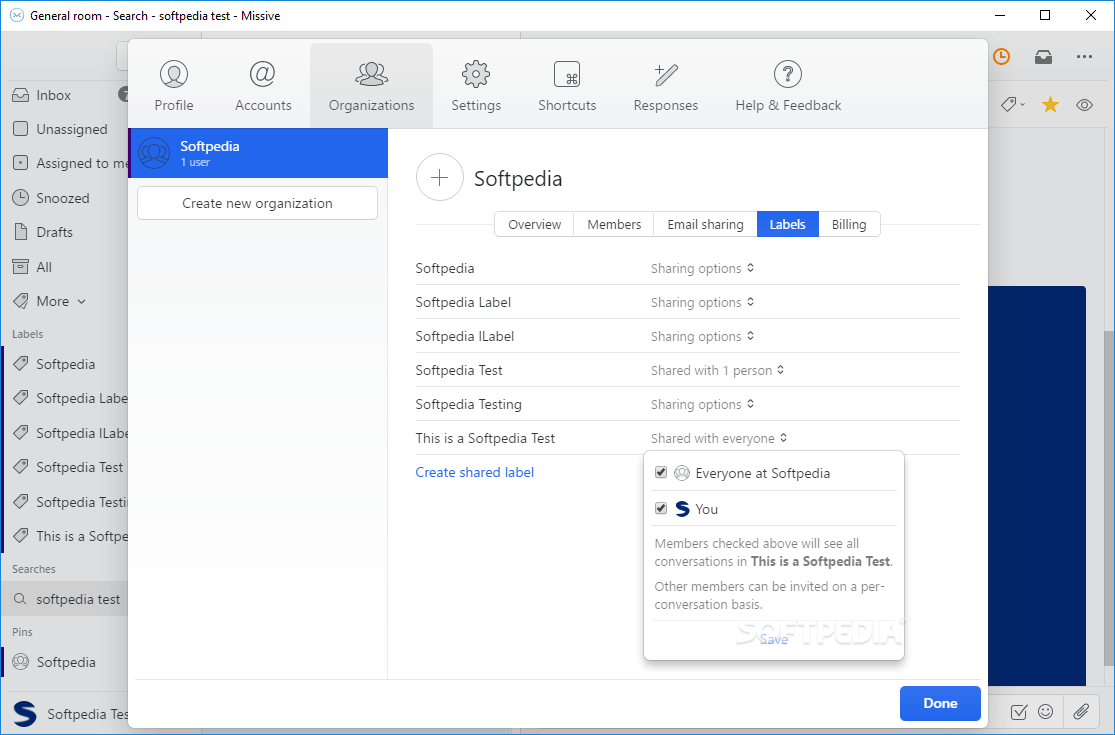This screenshot has width=1115, height=735.
Task: Click the Softpedia organization name heading
Action: coord(518,178)
